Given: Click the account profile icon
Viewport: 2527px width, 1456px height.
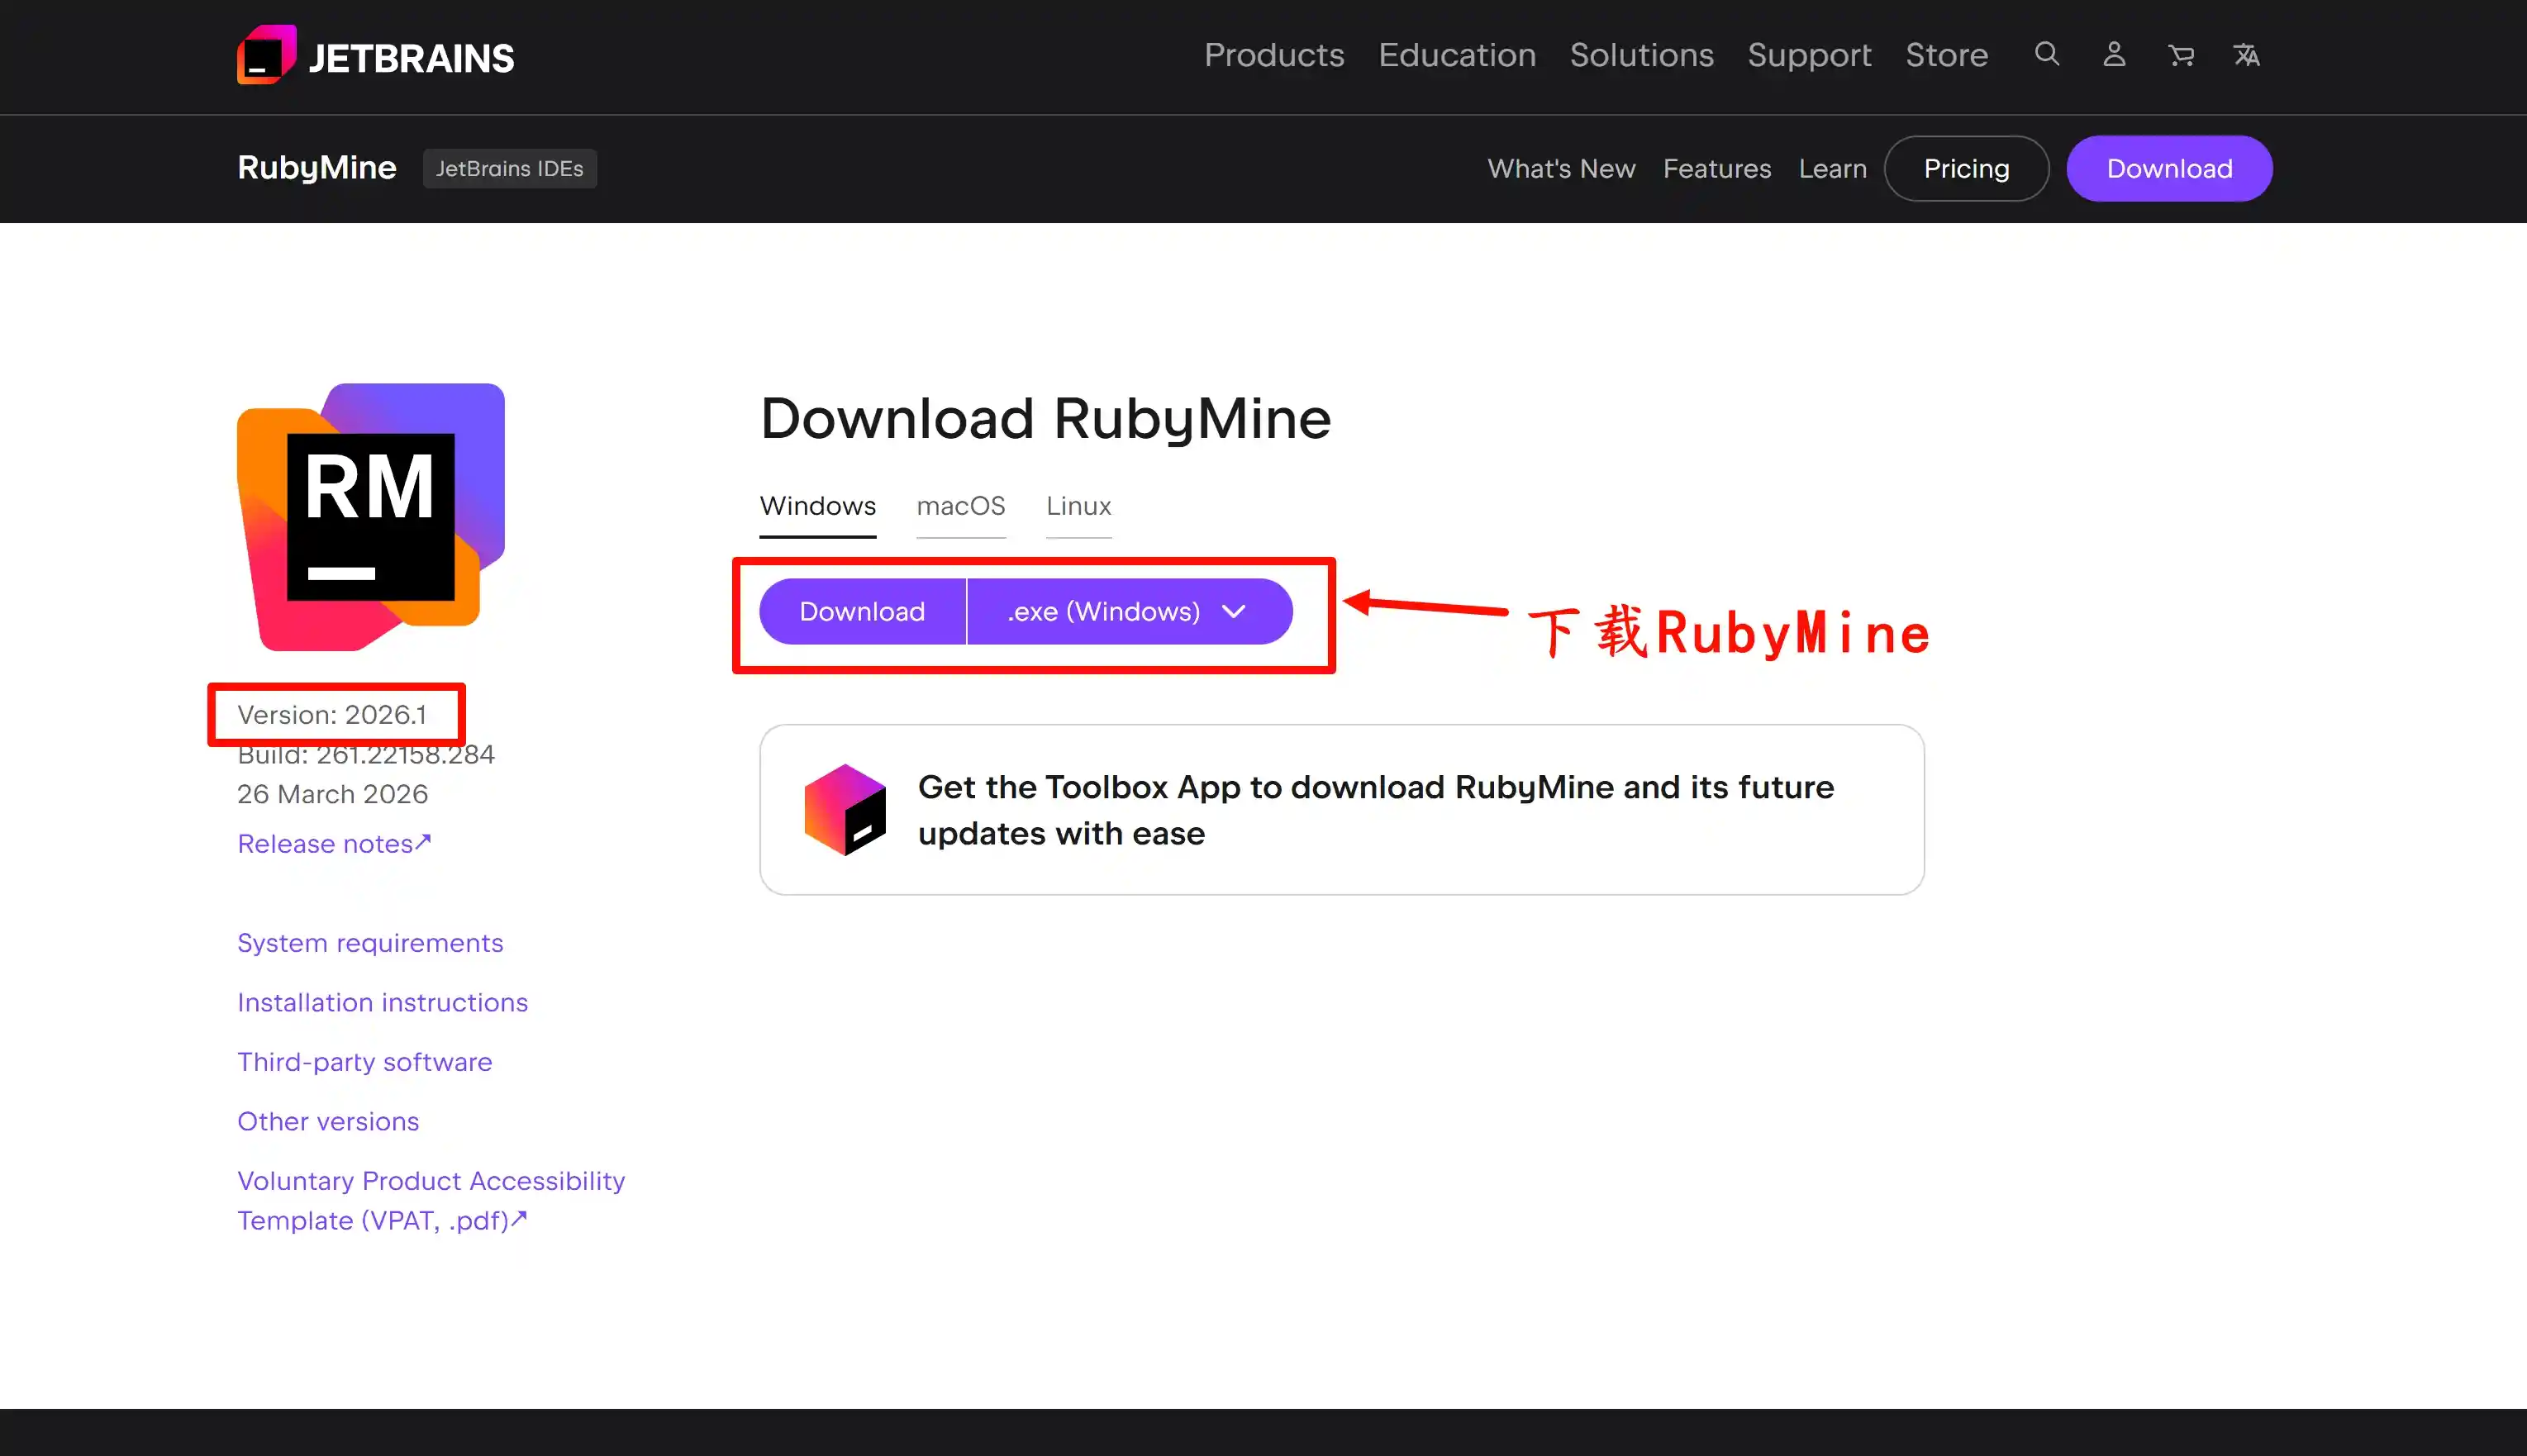Looking at the screenshot, I should click(x=2113, y=55).
